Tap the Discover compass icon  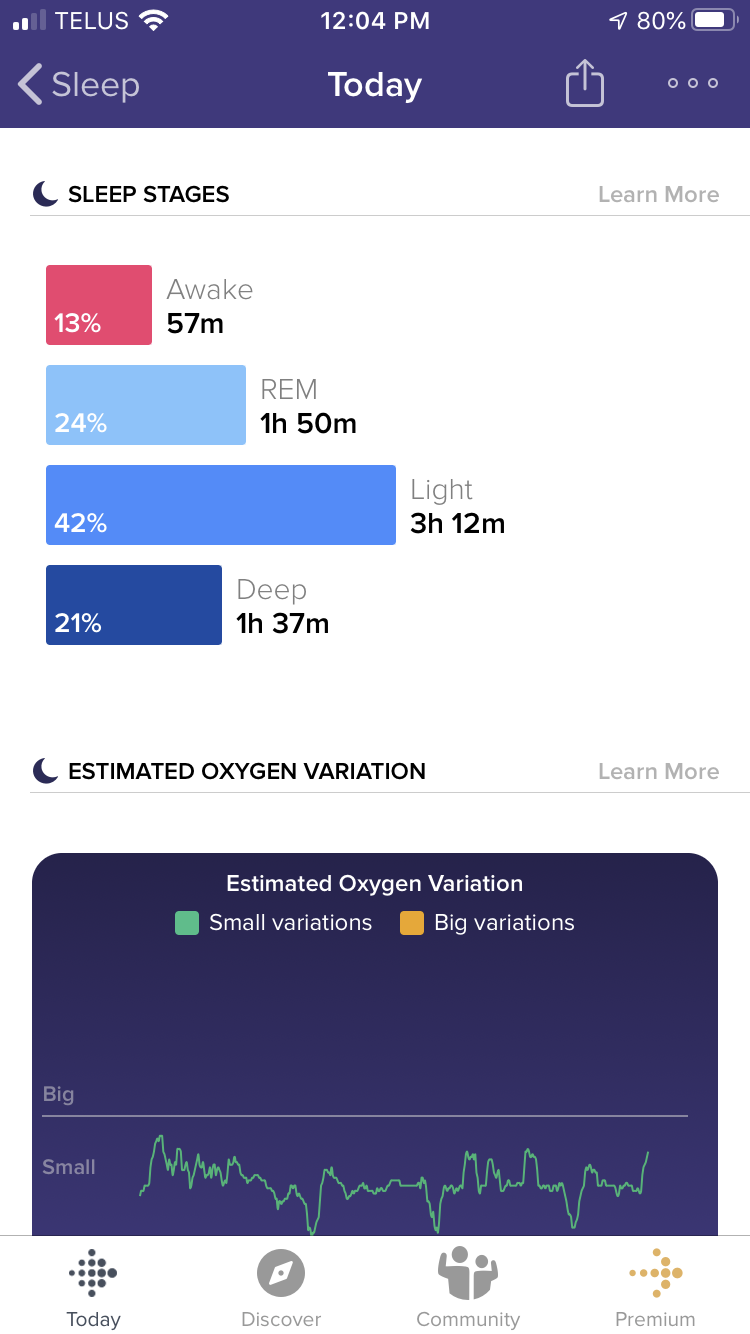(281, 1273)
